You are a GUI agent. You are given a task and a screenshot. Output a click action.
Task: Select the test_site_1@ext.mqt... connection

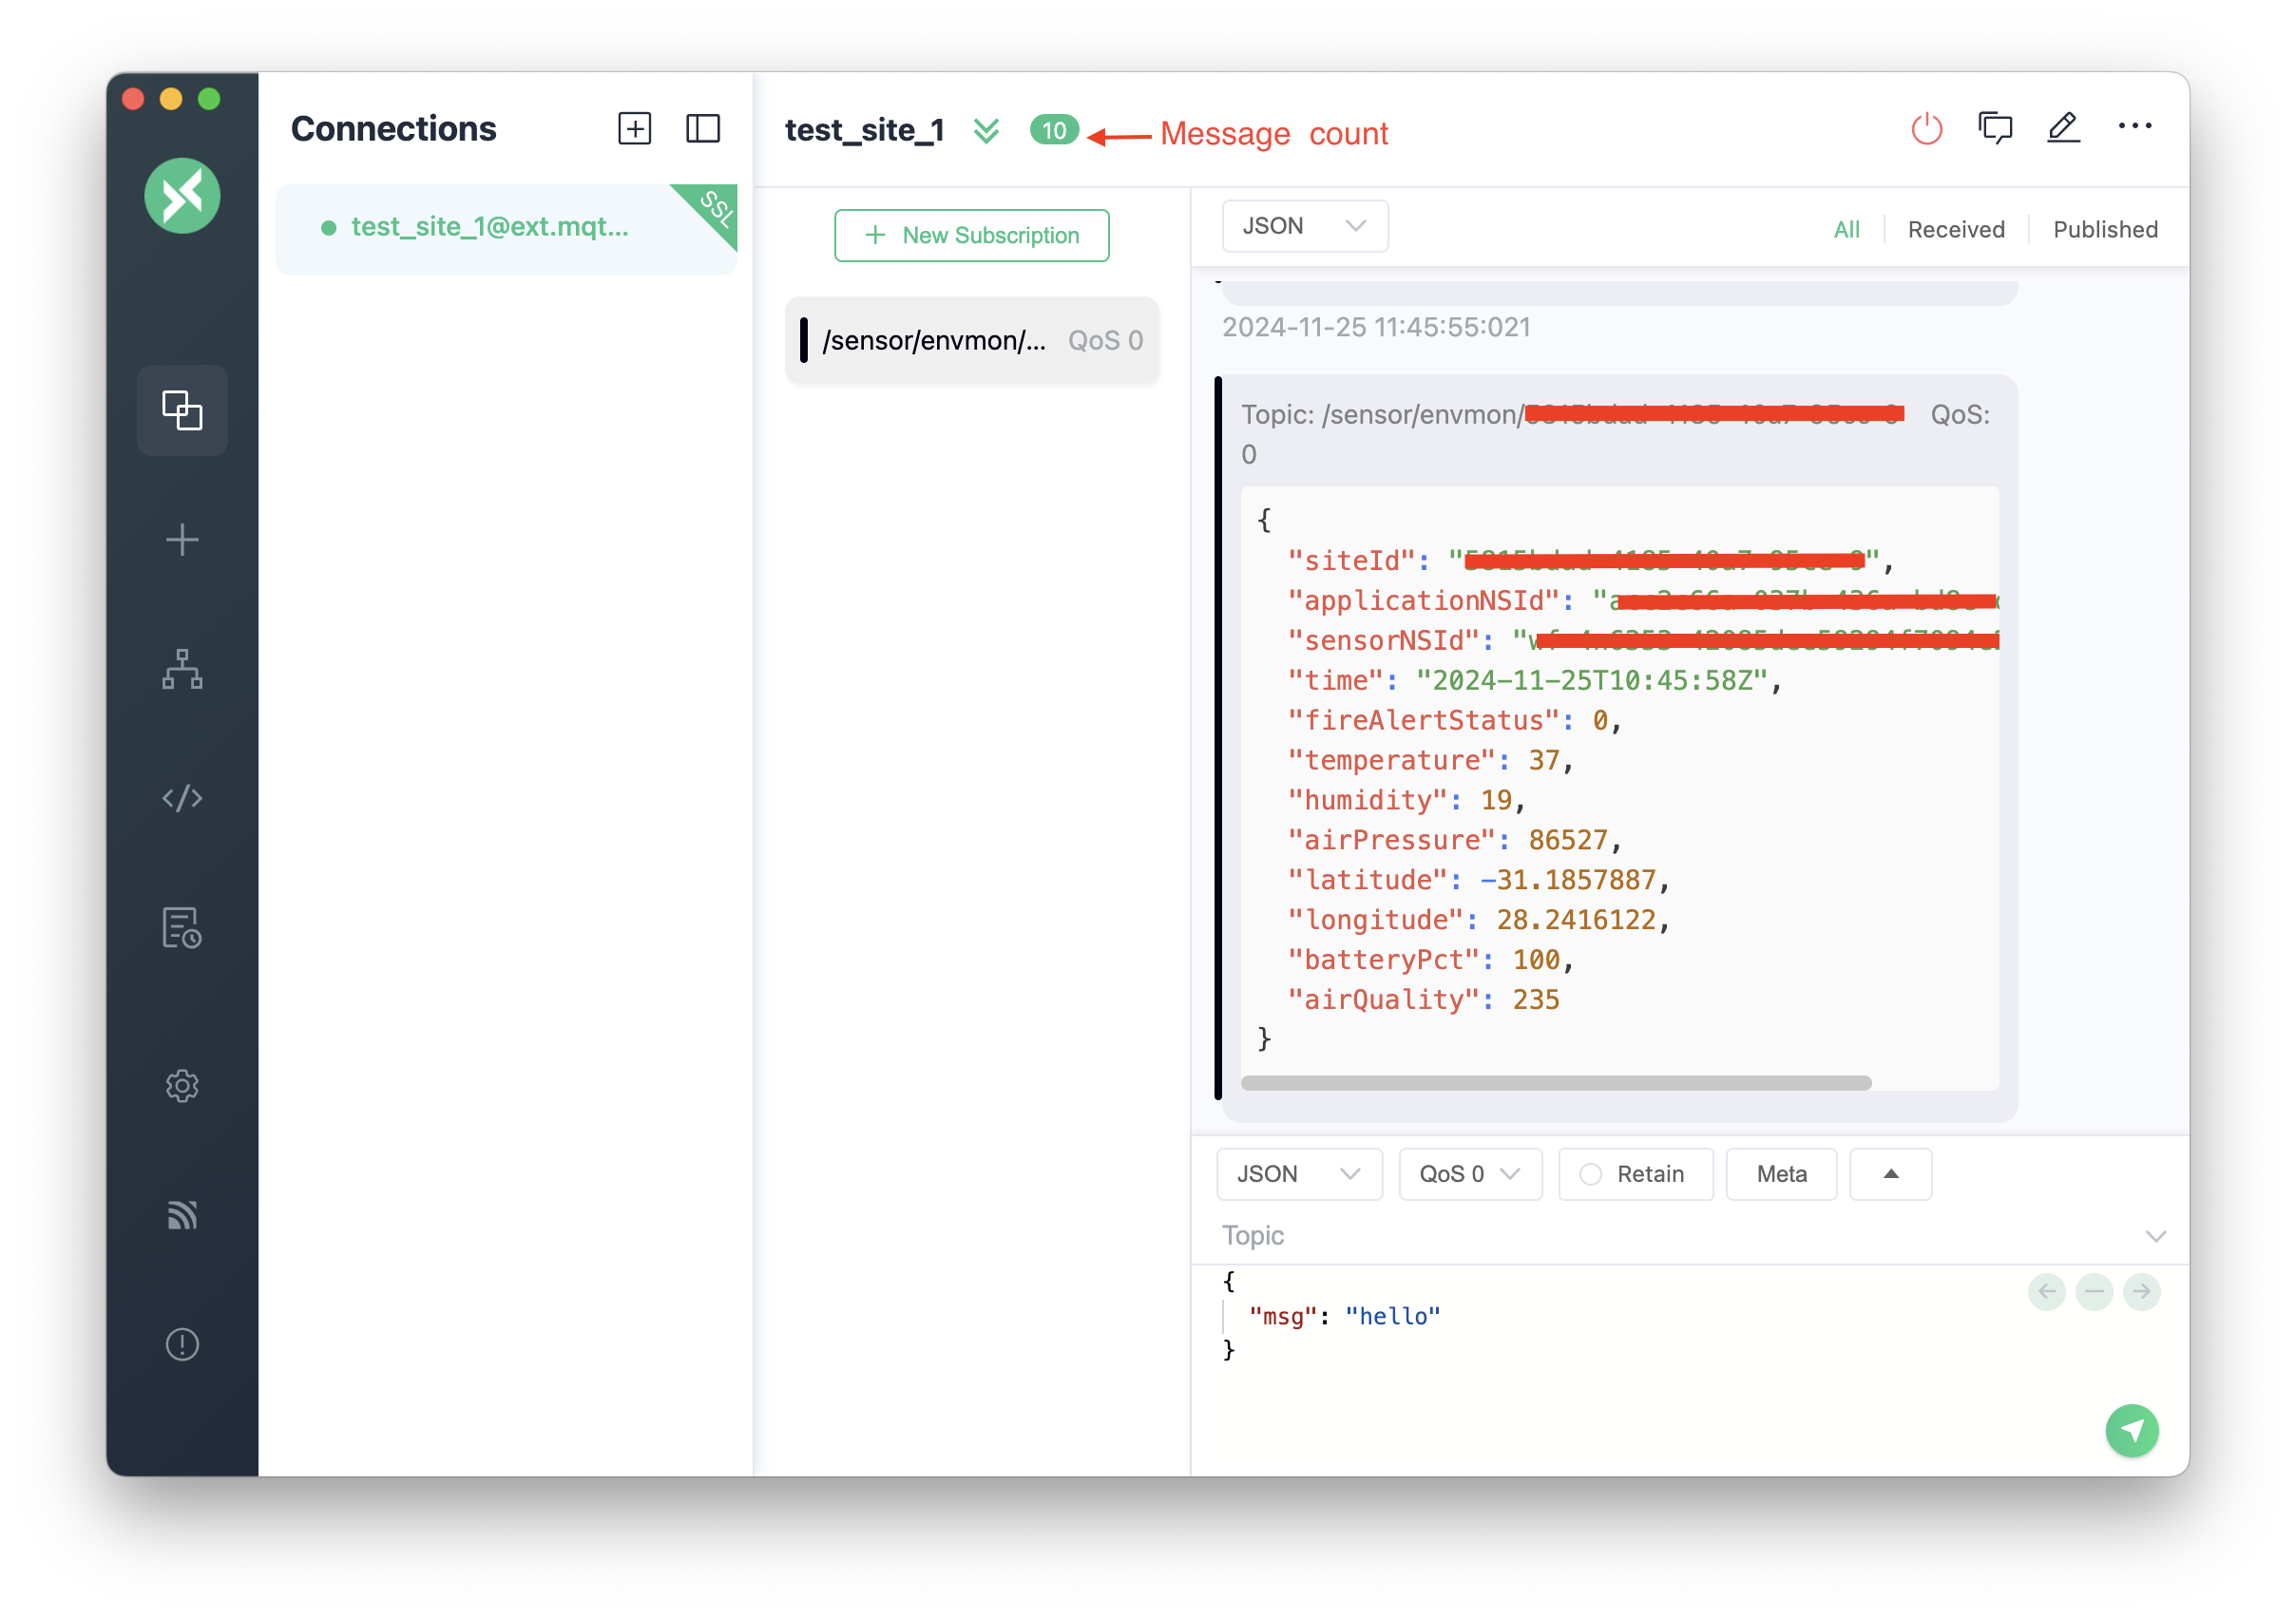506,229
